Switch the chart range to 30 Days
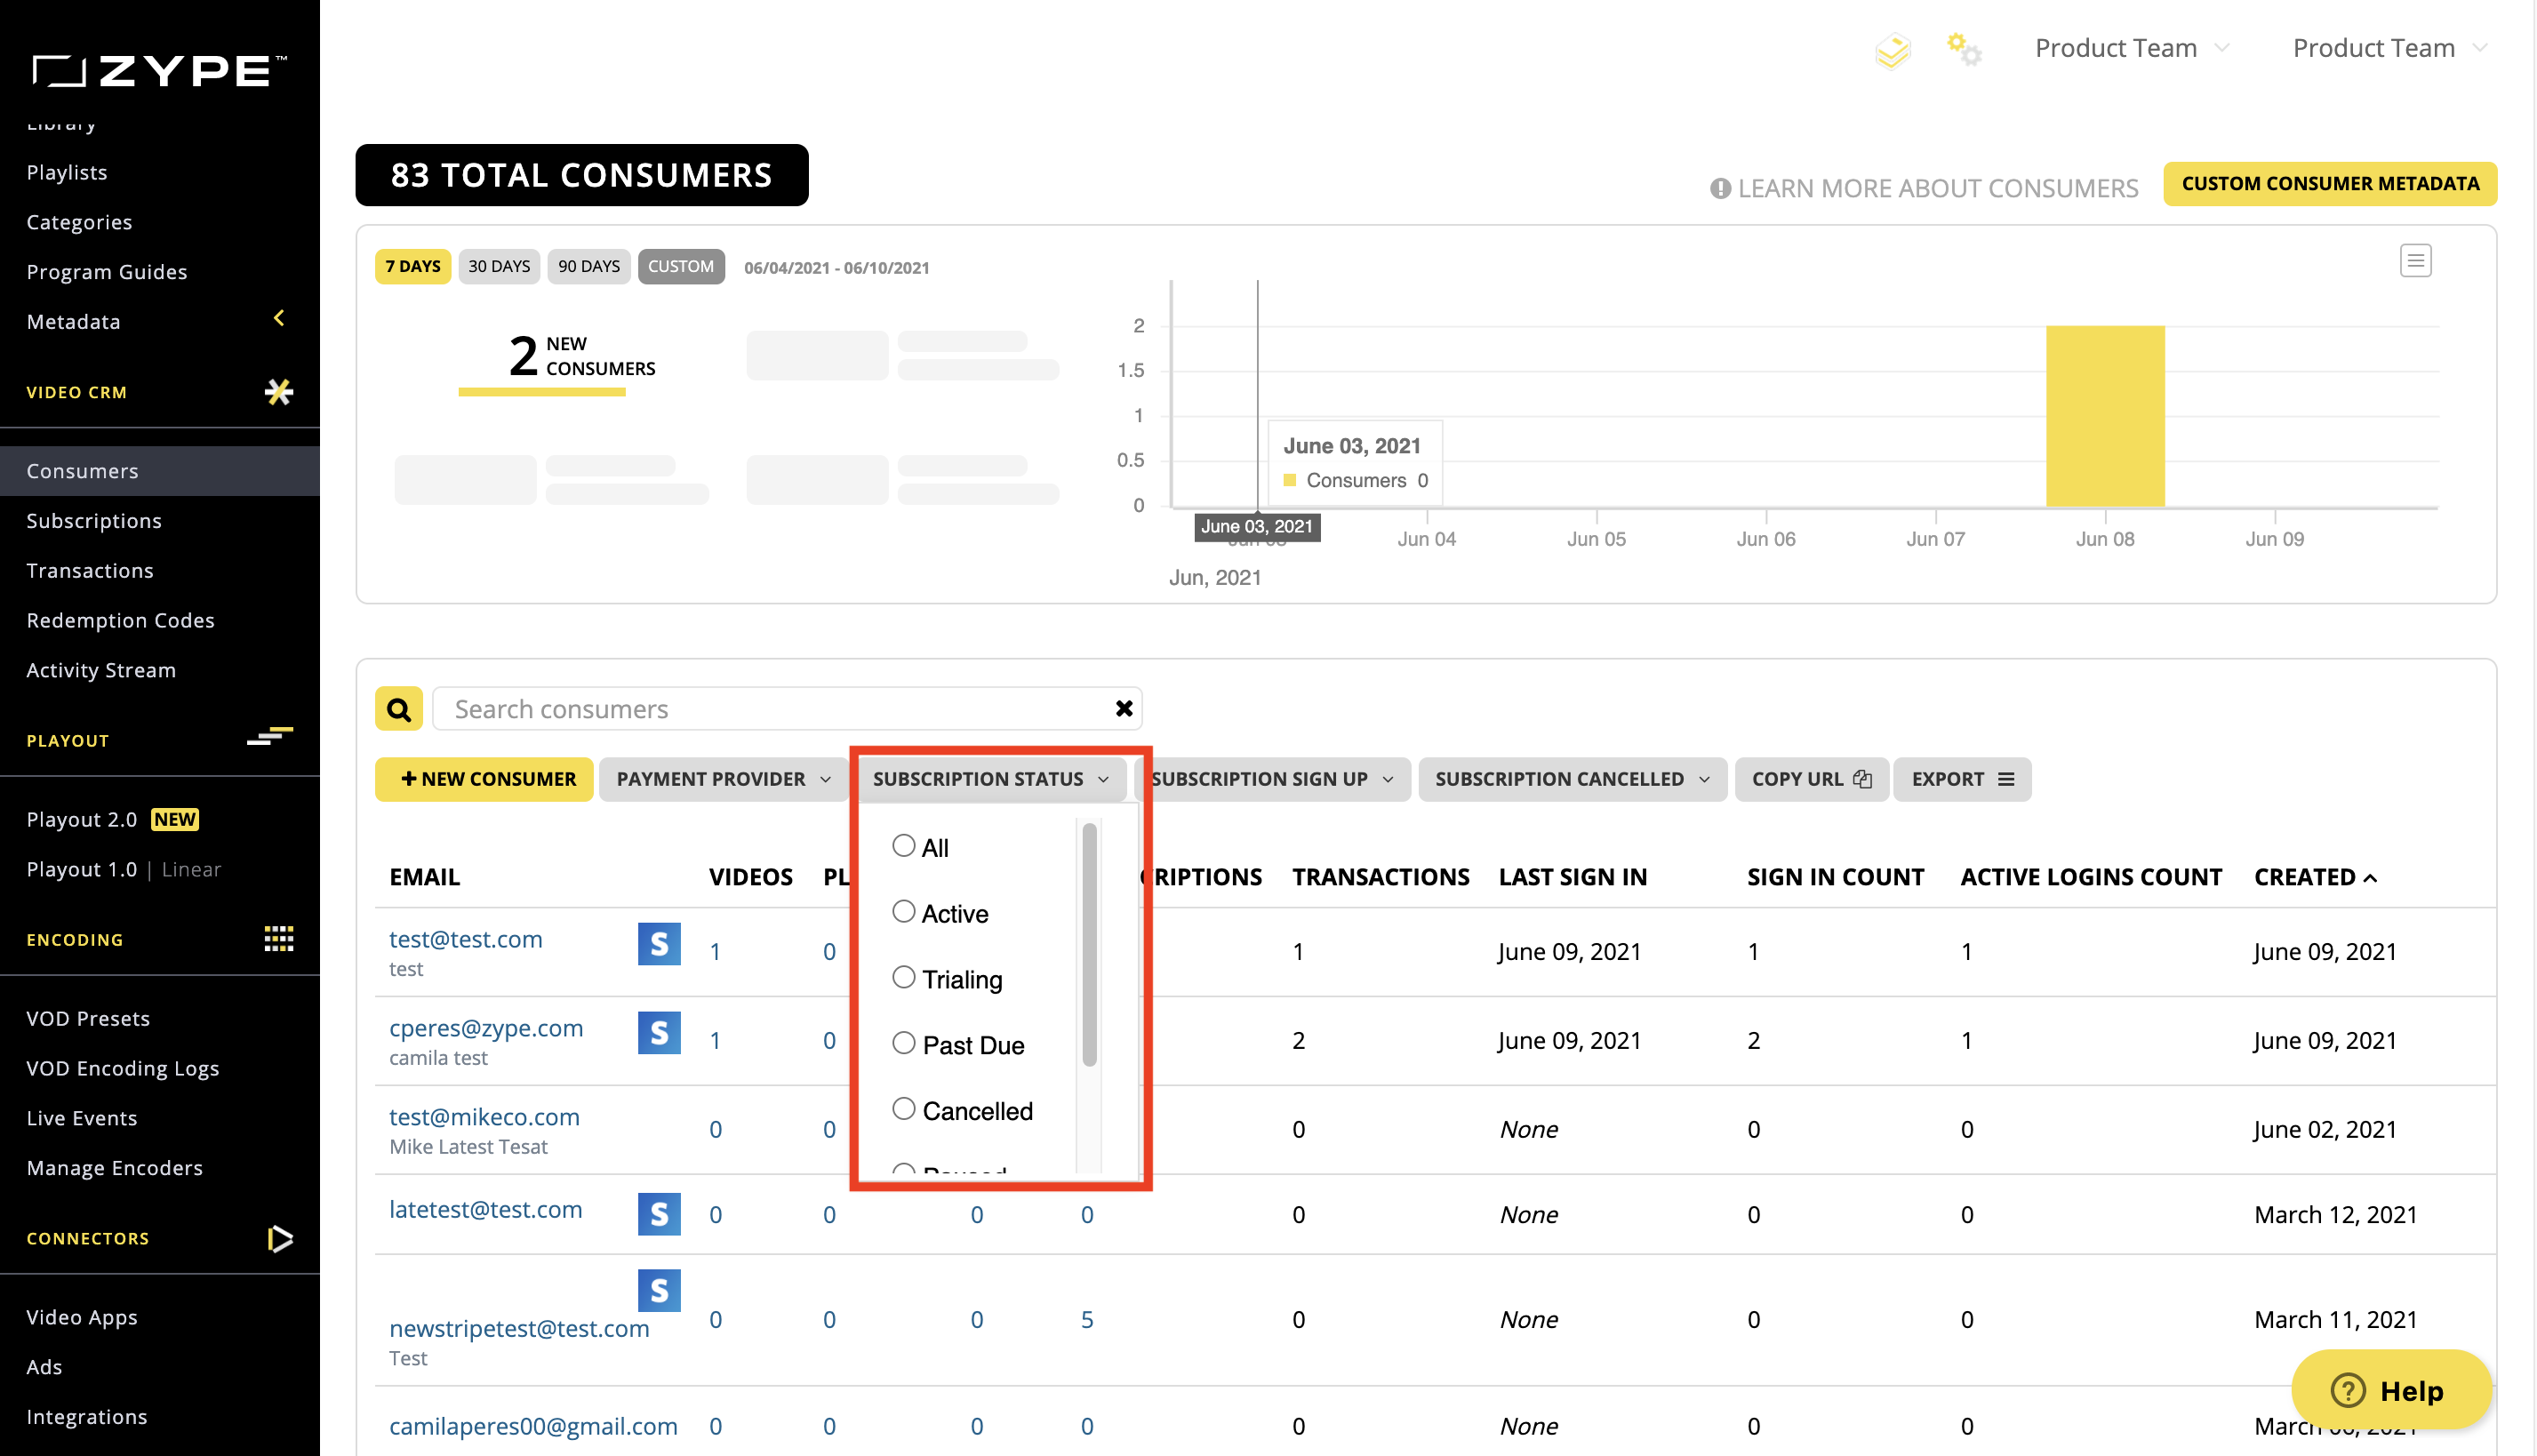The height and width of the screenshot is (1456, 2537). coord(499,266)
